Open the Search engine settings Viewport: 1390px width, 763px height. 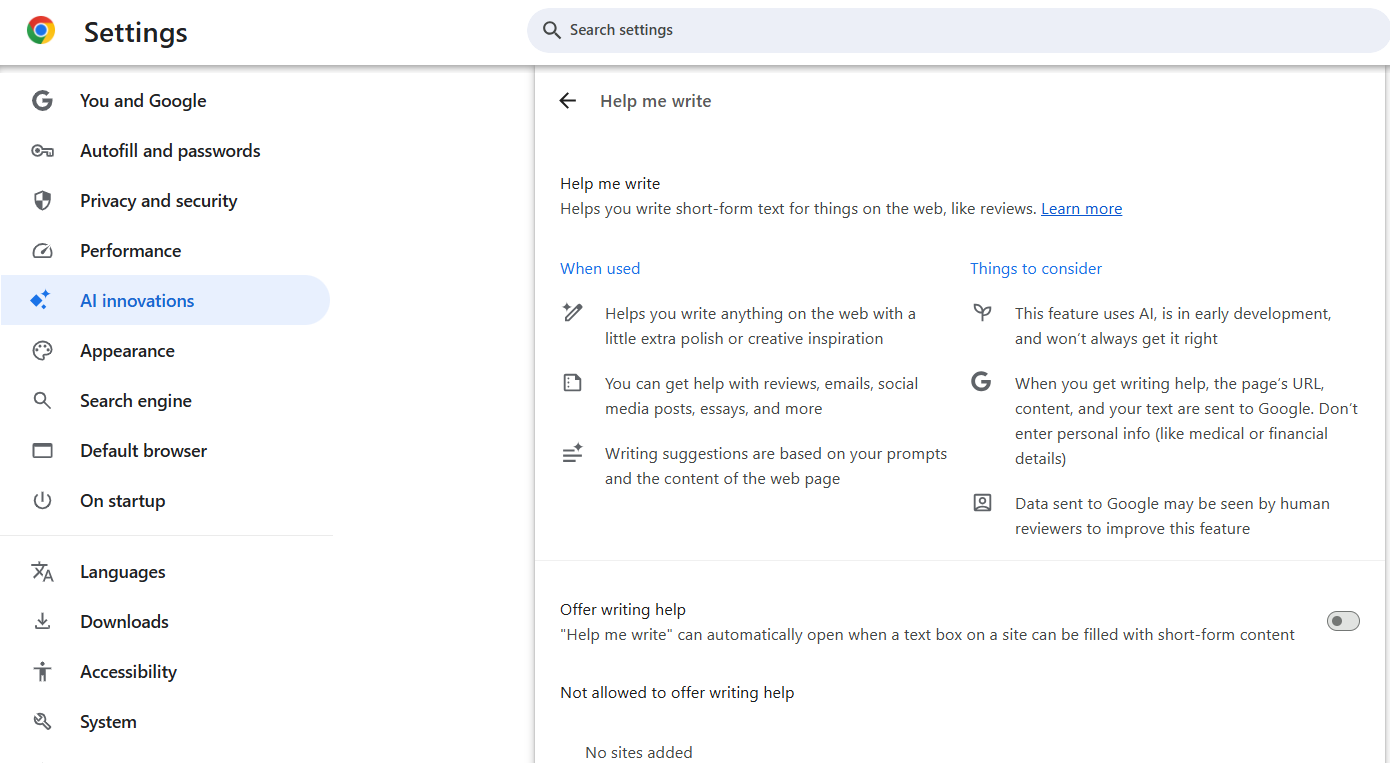coord(136,401)
